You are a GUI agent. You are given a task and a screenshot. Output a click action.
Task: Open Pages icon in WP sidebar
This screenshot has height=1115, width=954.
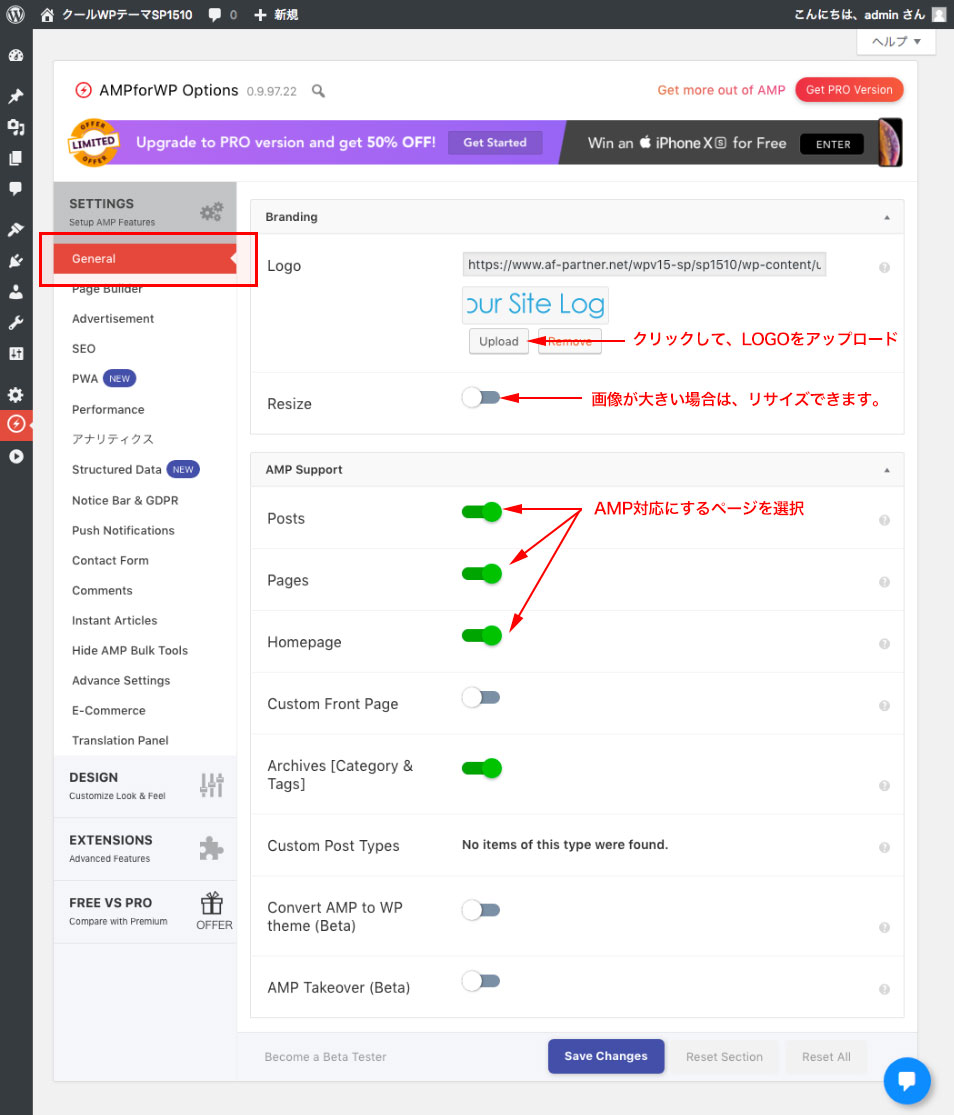[16, 158]
